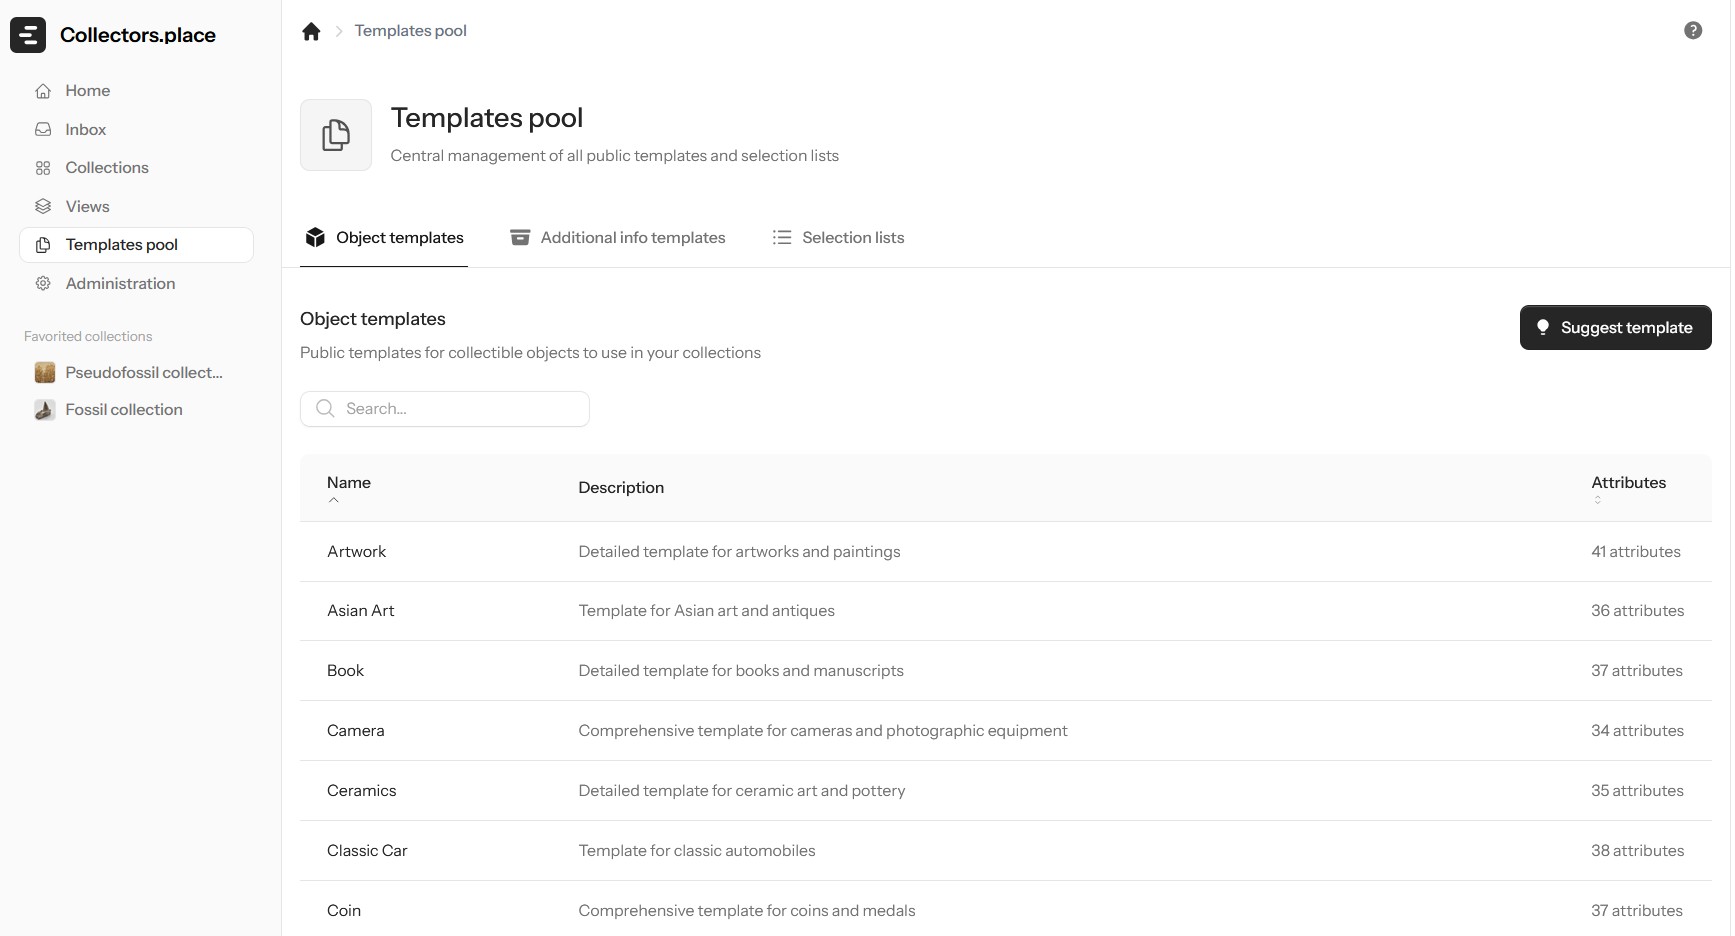Open the Artwork template row
1735x936 pixels.
(357, 552)
